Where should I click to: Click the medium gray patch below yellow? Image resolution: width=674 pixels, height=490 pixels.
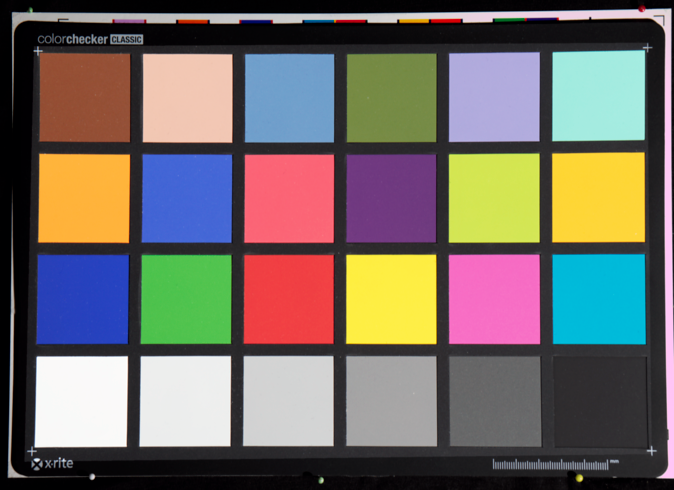pos(392,401)
